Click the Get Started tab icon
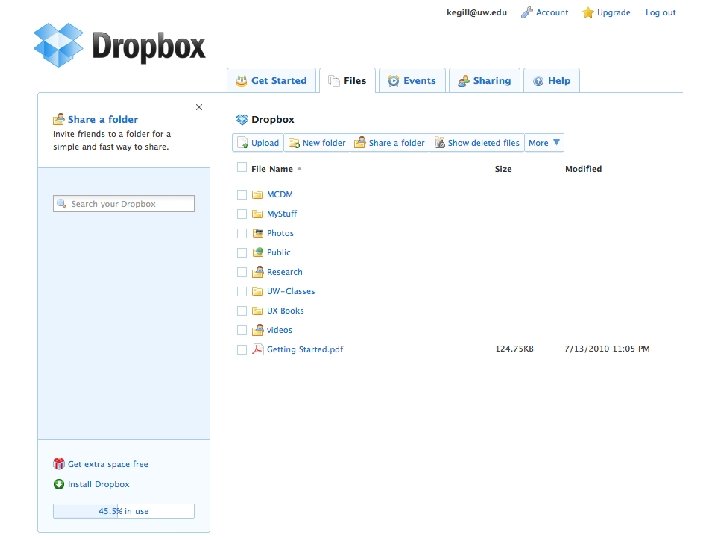Screen dimensions: 720x540 (241, 81)
